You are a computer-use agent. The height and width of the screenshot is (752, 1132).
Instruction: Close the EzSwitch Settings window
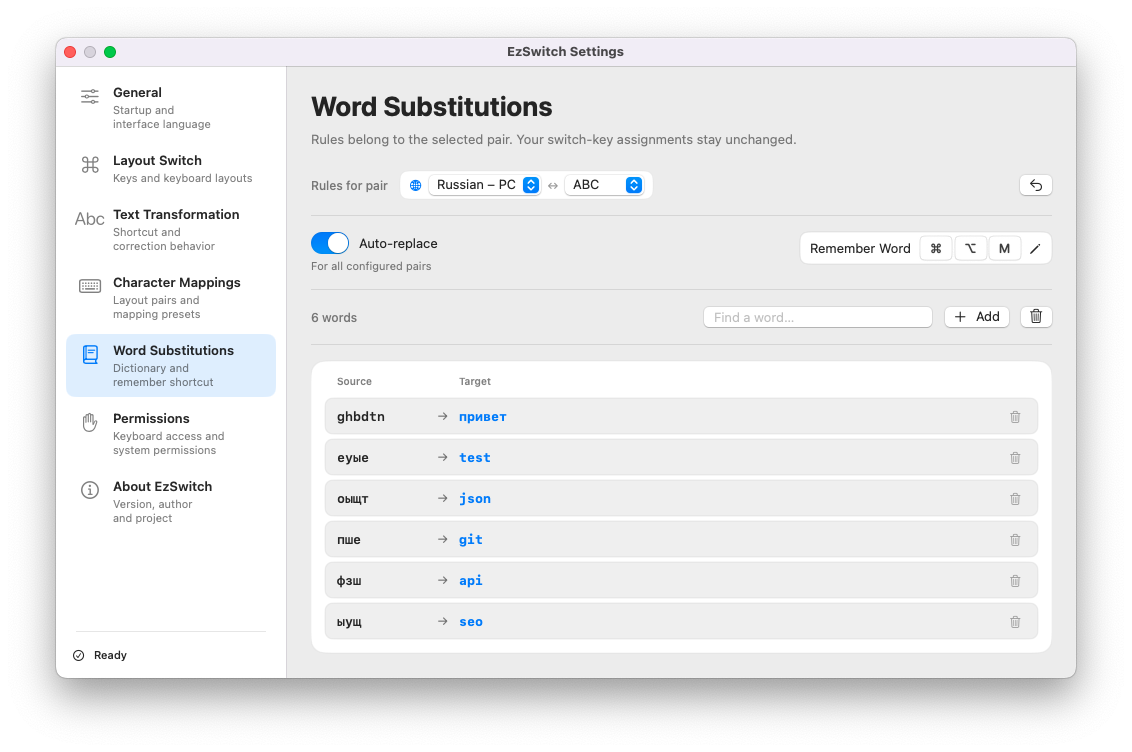pyautogui.click(x=70, y=52)
